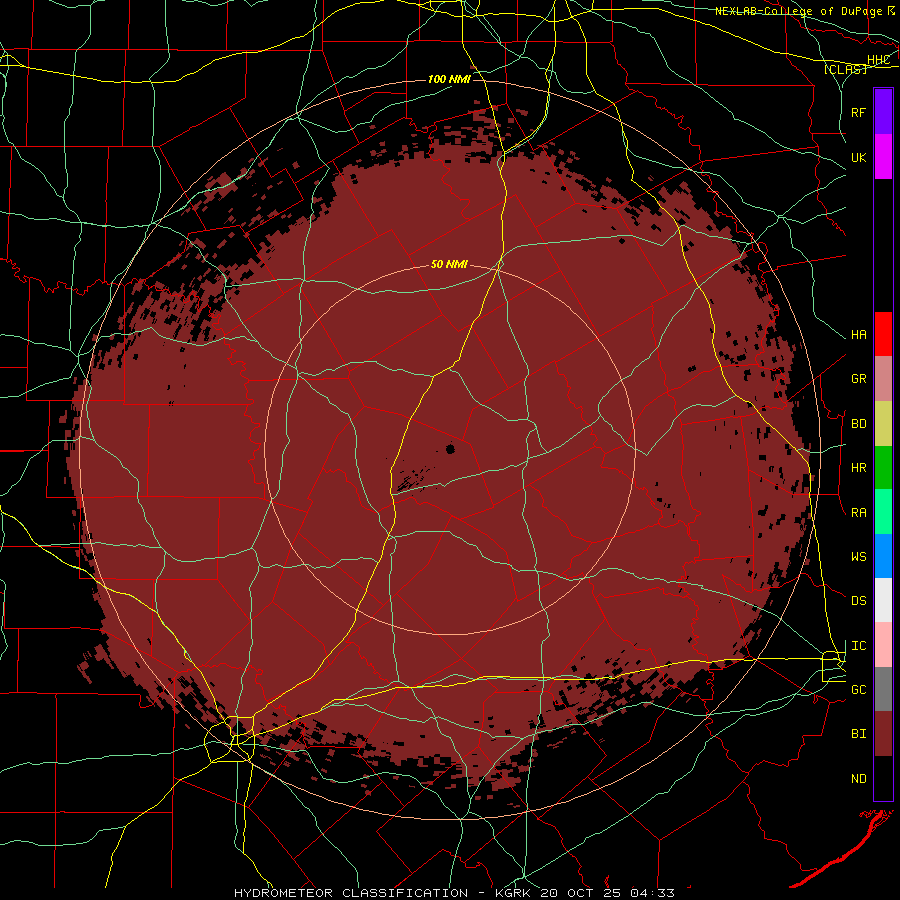Click the "HYDROMETEOR CLASSIFICATION" title text
Screen dimensions: 900x900
click(x=351, y=893)
